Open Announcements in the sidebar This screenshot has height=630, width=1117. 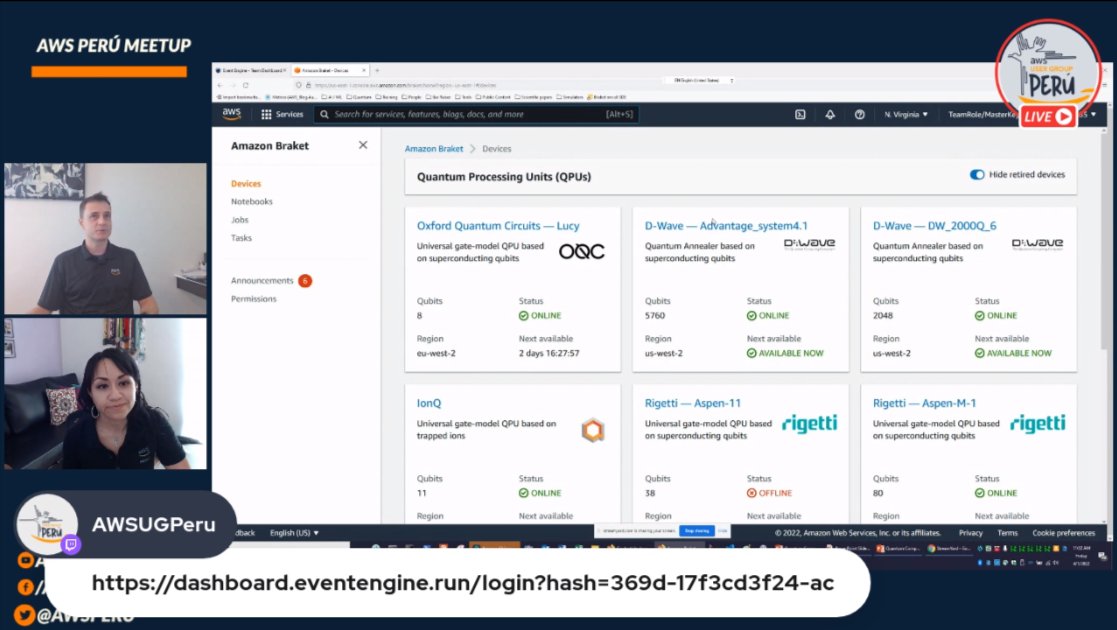point(262,281)
